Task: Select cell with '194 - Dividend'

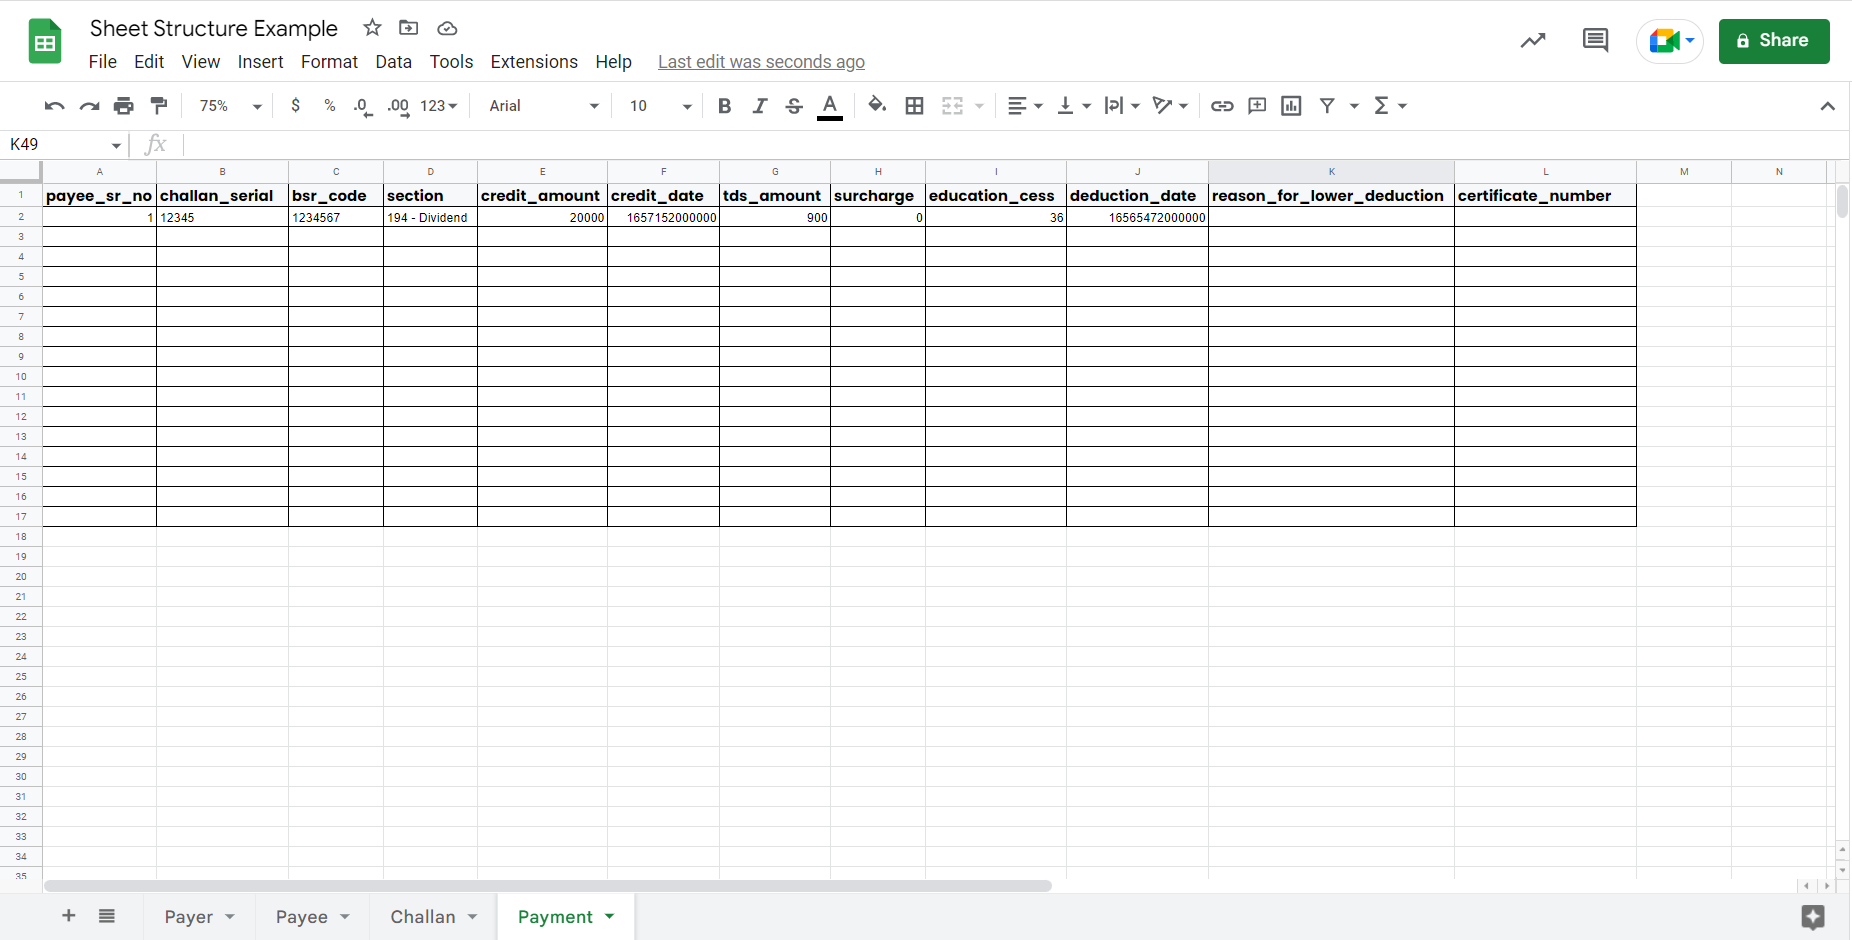Action: click(430, 217)
